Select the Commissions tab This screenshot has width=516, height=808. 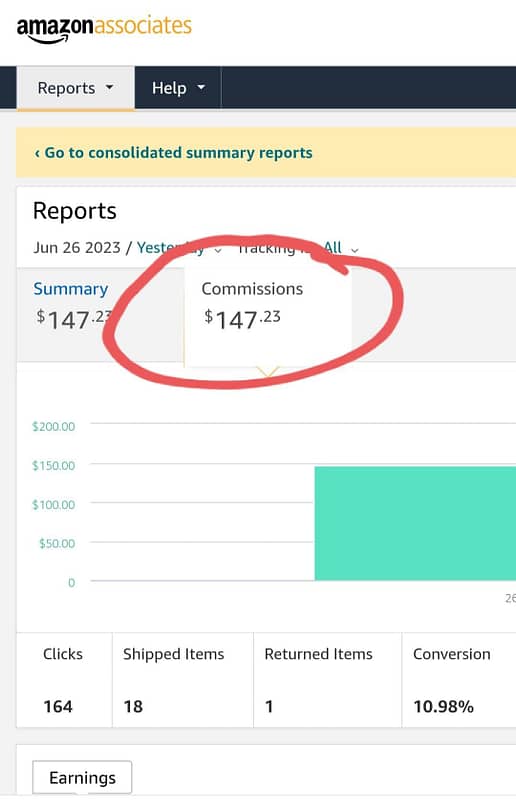click(268, 315)
